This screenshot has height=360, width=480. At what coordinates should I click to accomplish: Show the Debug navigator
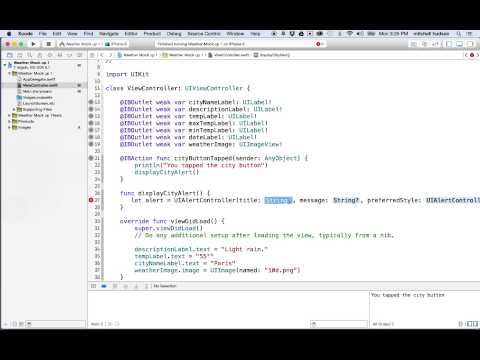pos(60,55)
